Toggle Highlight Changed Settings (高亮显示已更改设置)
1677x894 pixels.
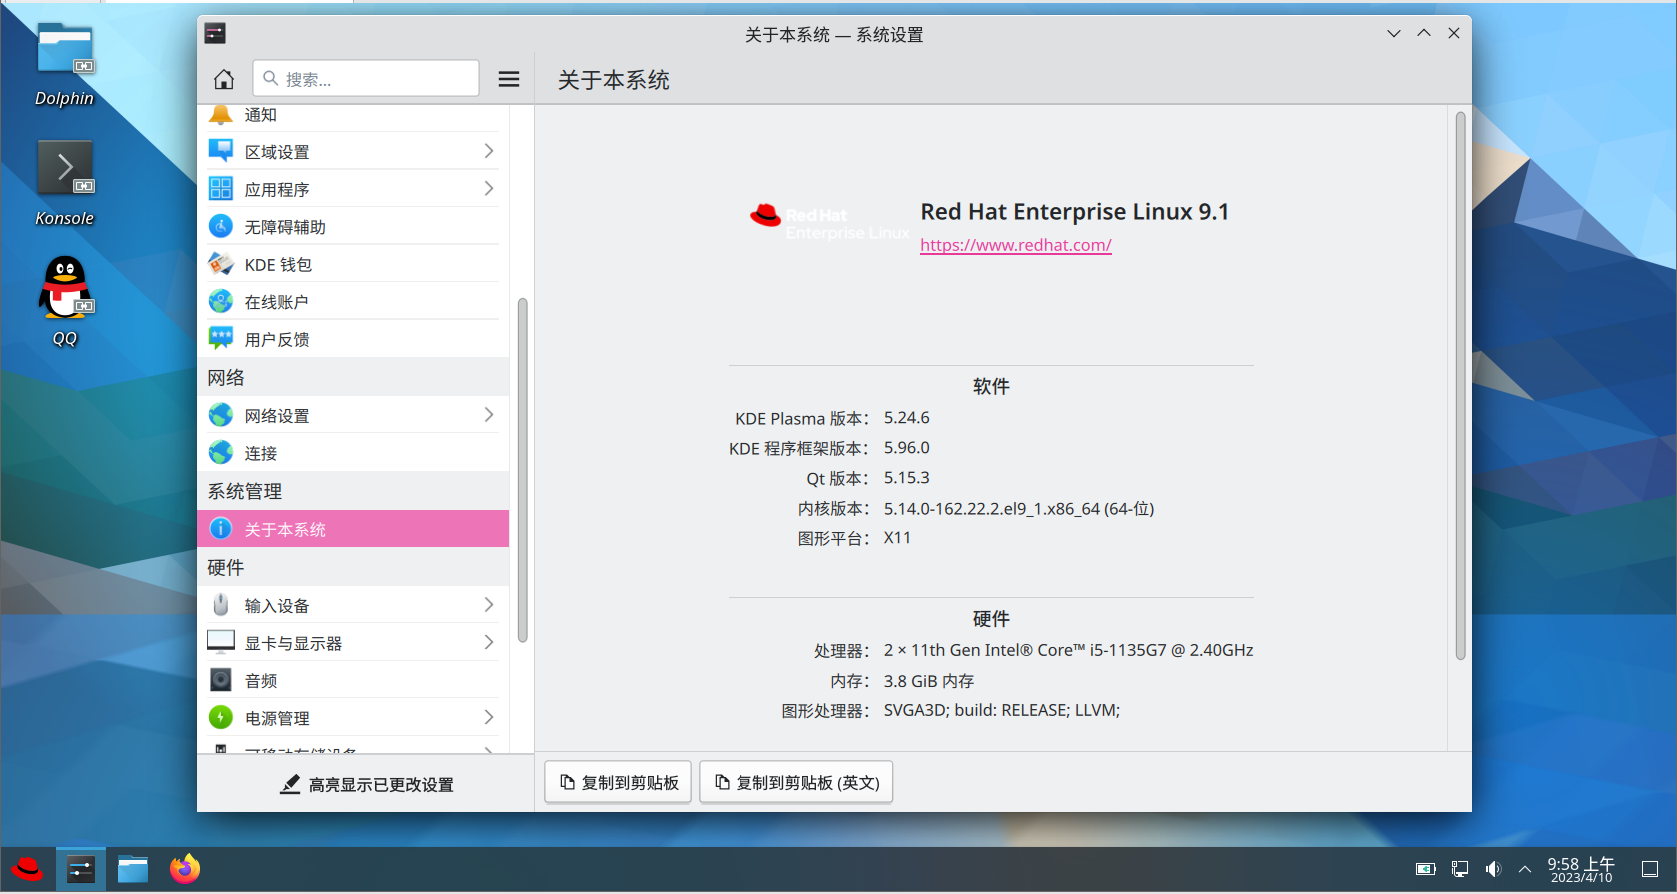click(366, 785)
